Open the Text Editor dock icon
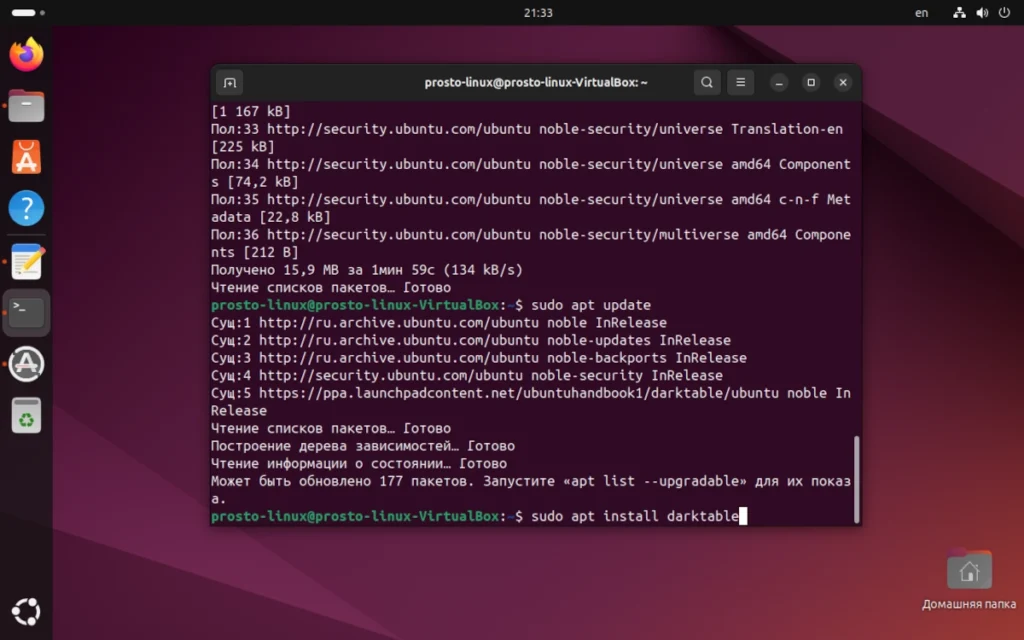 click(26, 261)
